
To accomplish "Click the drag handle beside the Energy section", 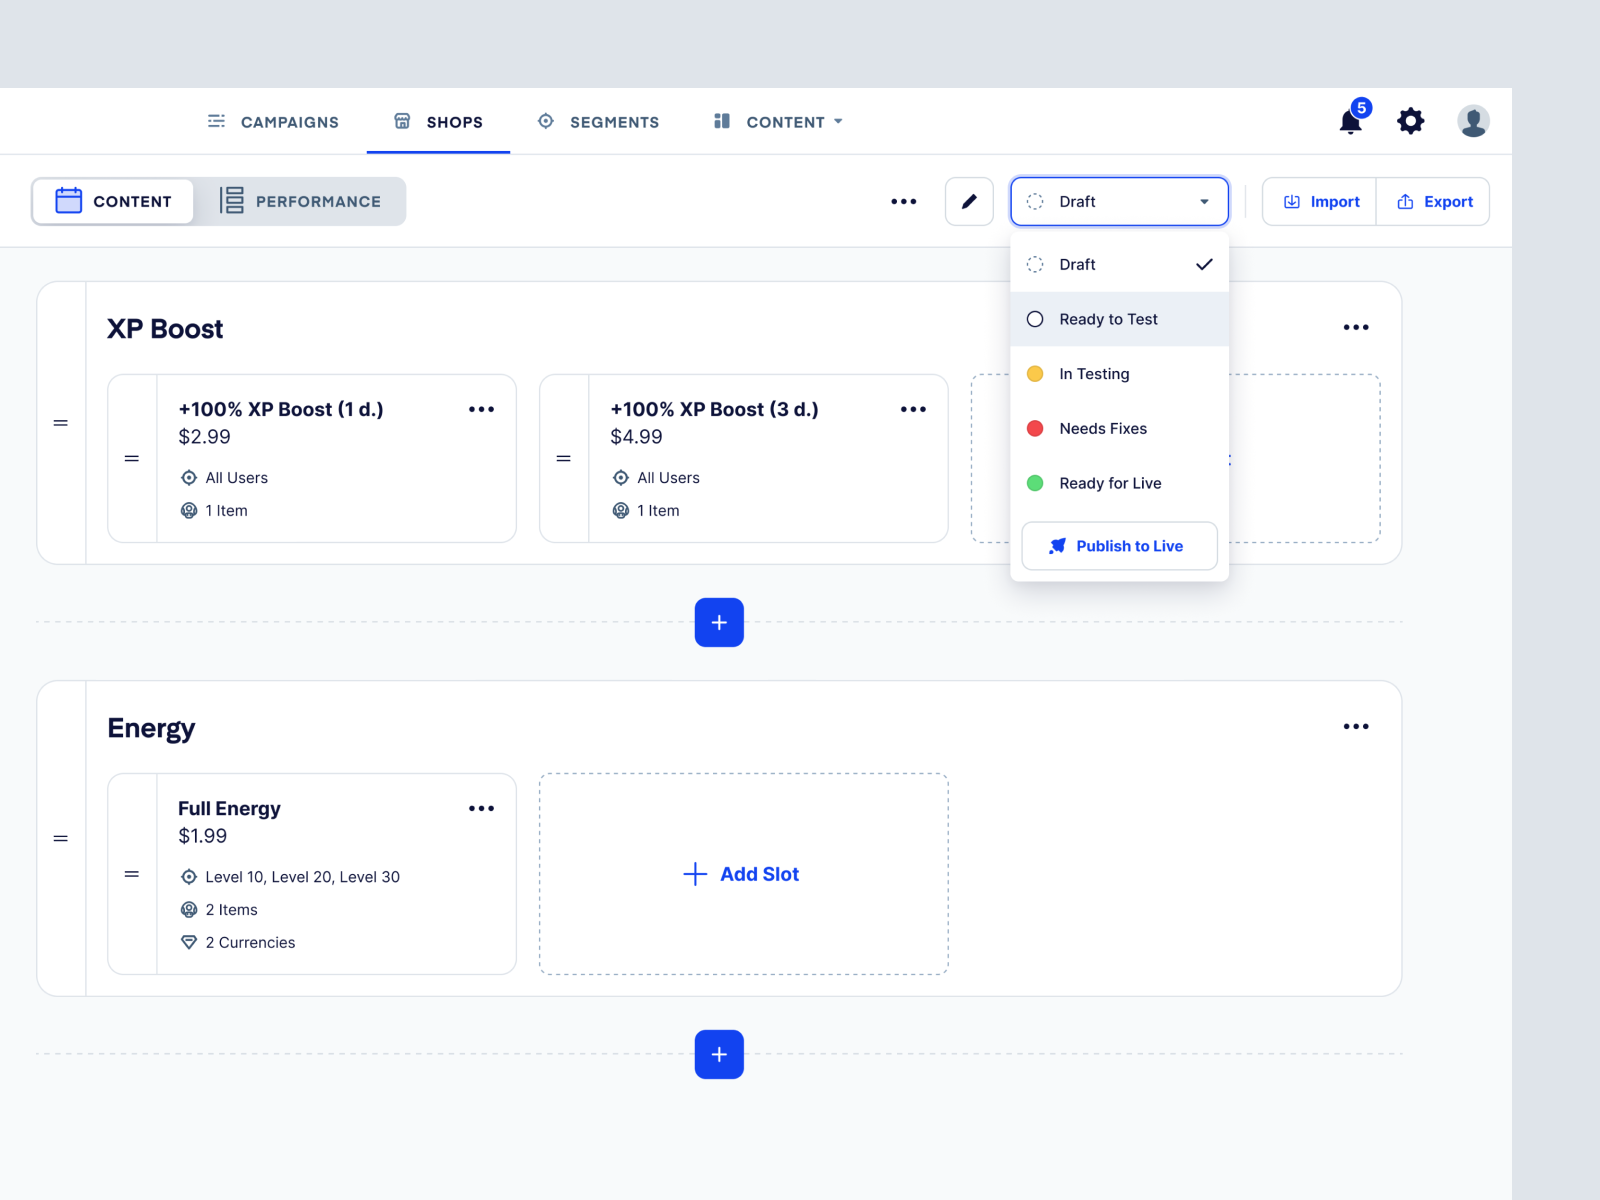I will [x=61, y=838].
